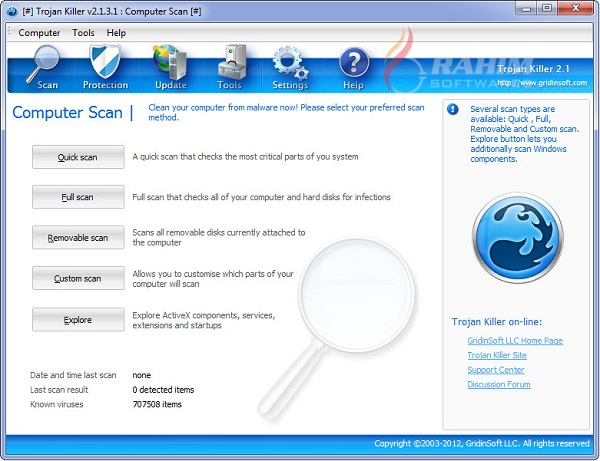Viewport: 600px width, 461px height.
Task: Click the '0 detected items' value
Action: coord(163,390)
